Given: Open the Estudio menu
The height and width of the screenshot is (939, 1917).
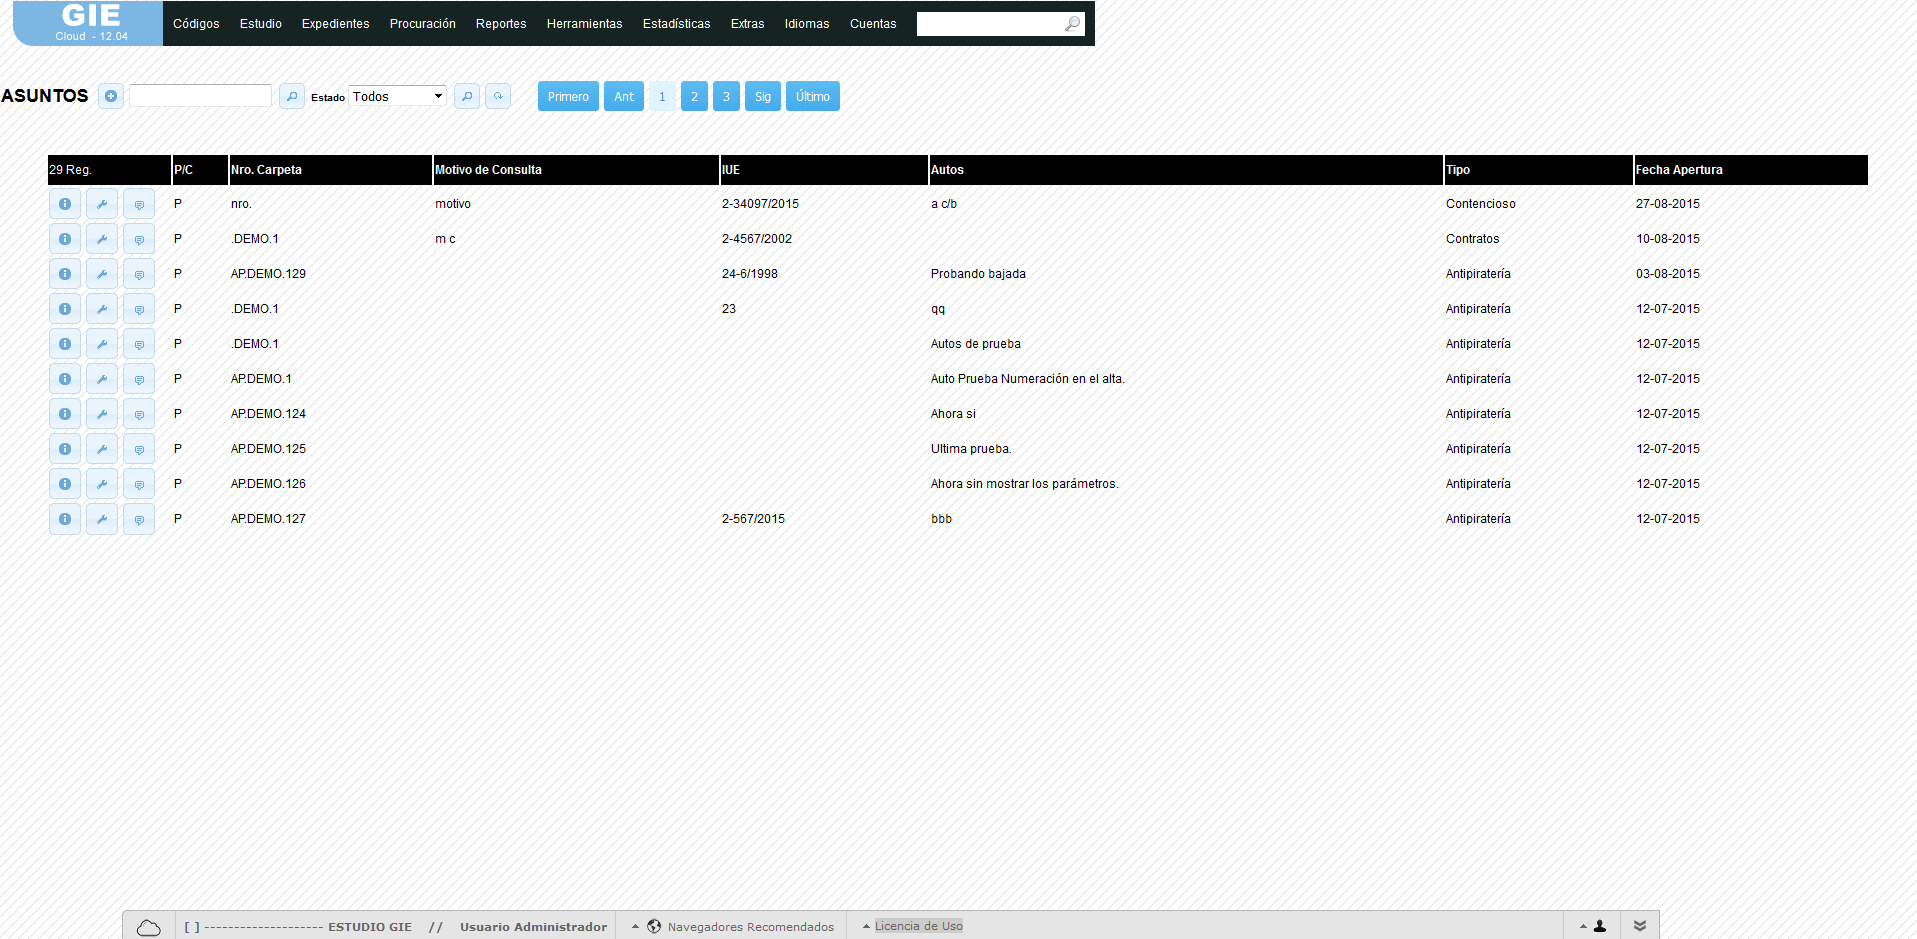Looking at the screenshot, I should (x=261, y=24).
